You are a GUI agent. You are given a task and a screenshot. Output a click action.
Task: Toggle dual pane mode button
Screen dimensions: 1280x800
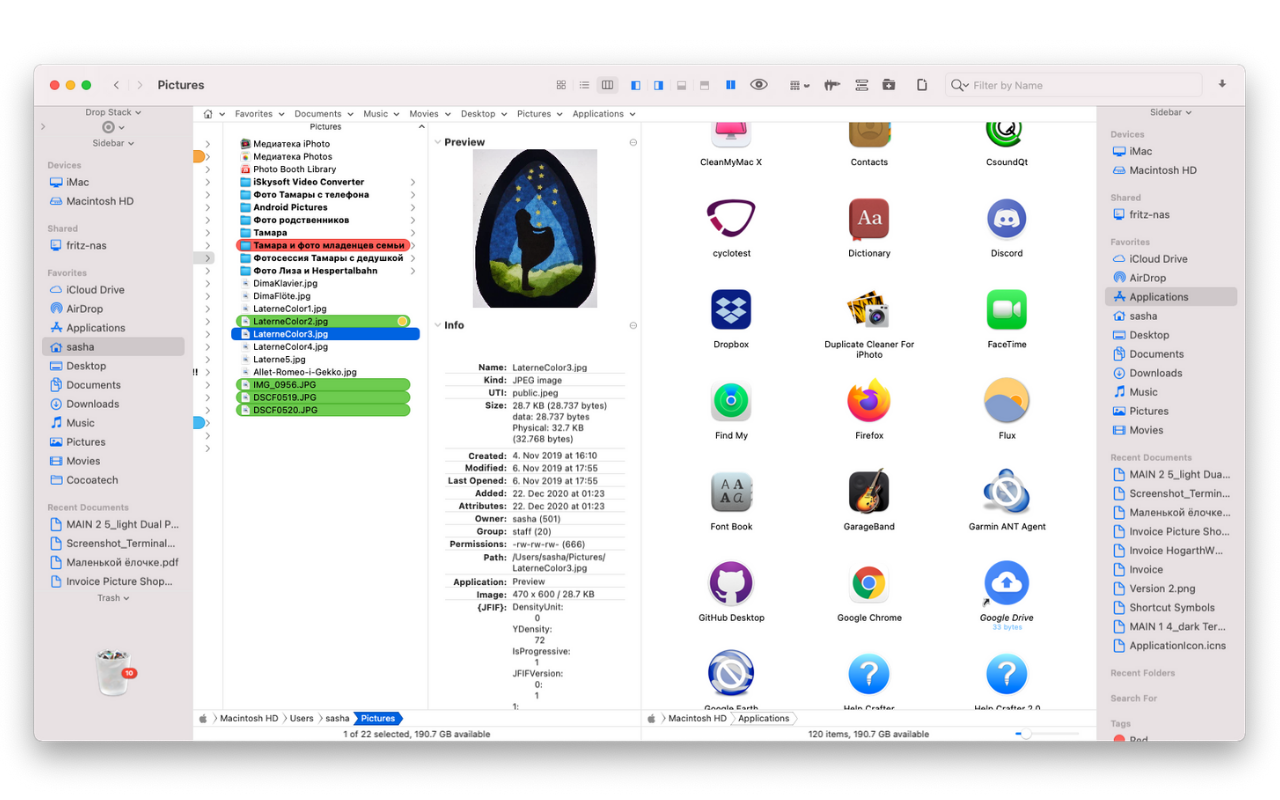(730, 85)
